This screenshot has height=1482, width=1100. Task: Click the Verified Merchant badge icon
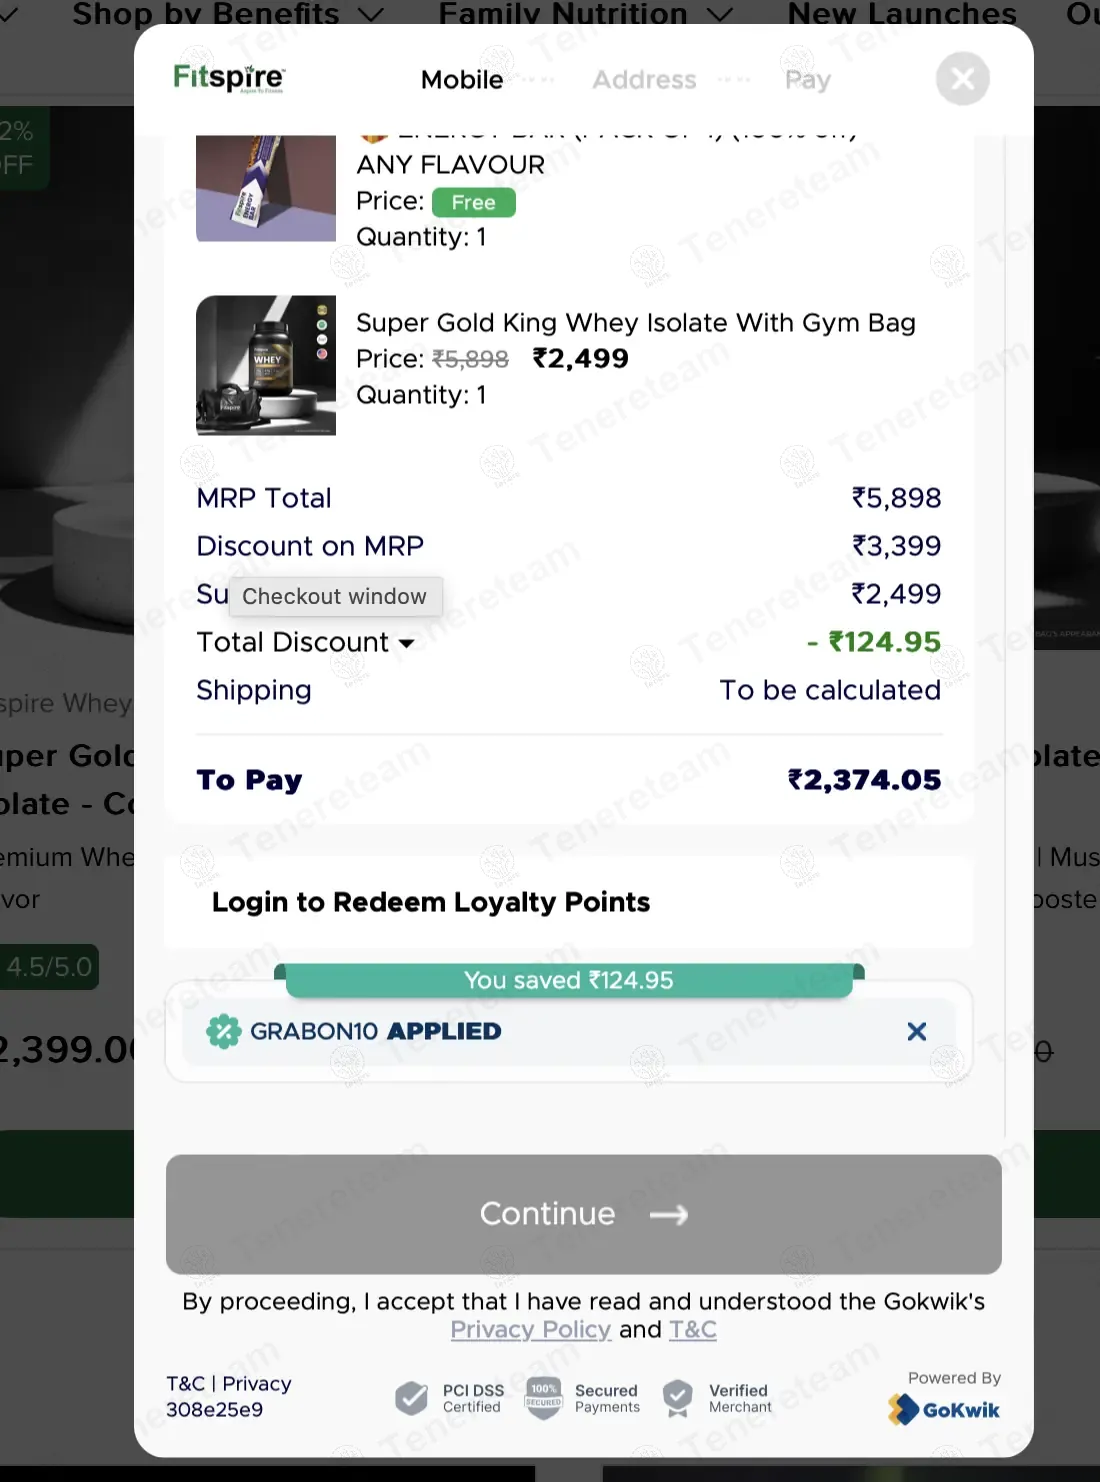point(678,1398)
